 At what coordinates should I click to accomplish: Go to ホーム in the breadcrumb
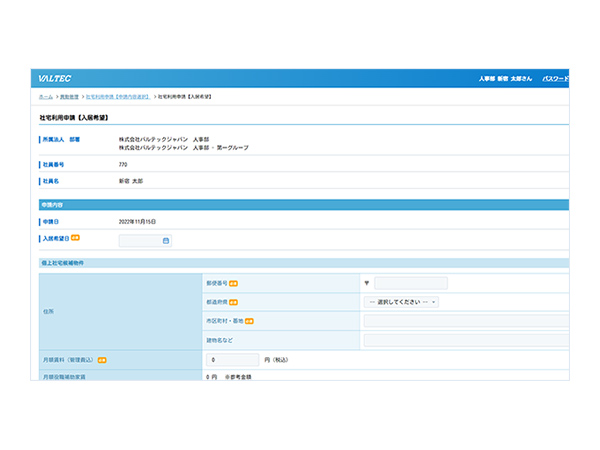(x=46, y=97)
